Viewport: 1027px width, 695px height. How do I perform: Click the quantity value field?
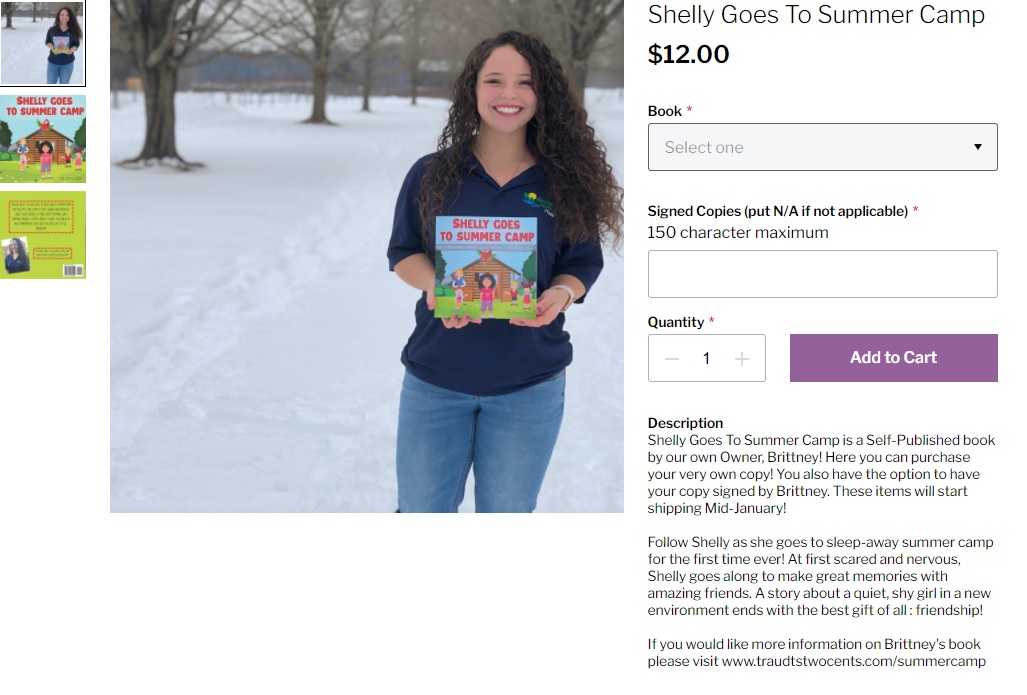(x=706, y=358)
